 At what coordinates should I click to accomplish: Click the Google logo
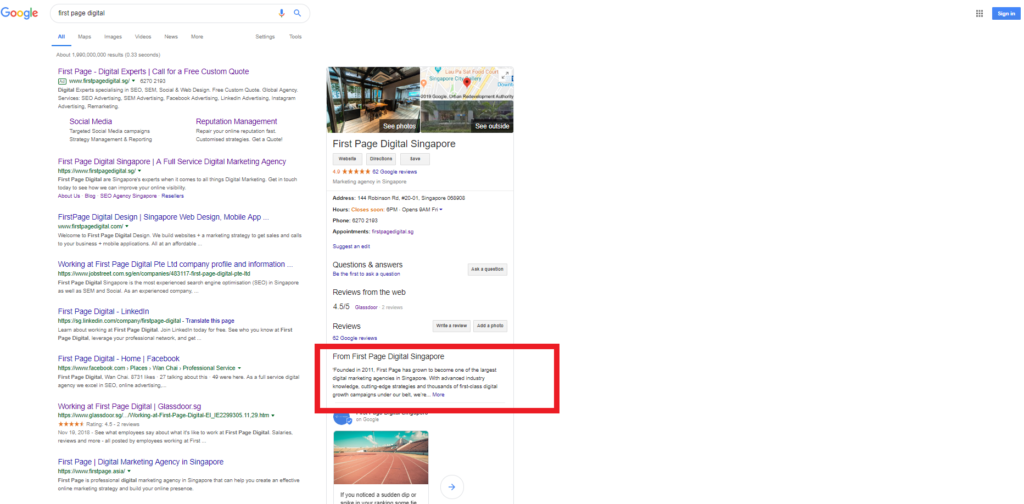tap(19, 13)
